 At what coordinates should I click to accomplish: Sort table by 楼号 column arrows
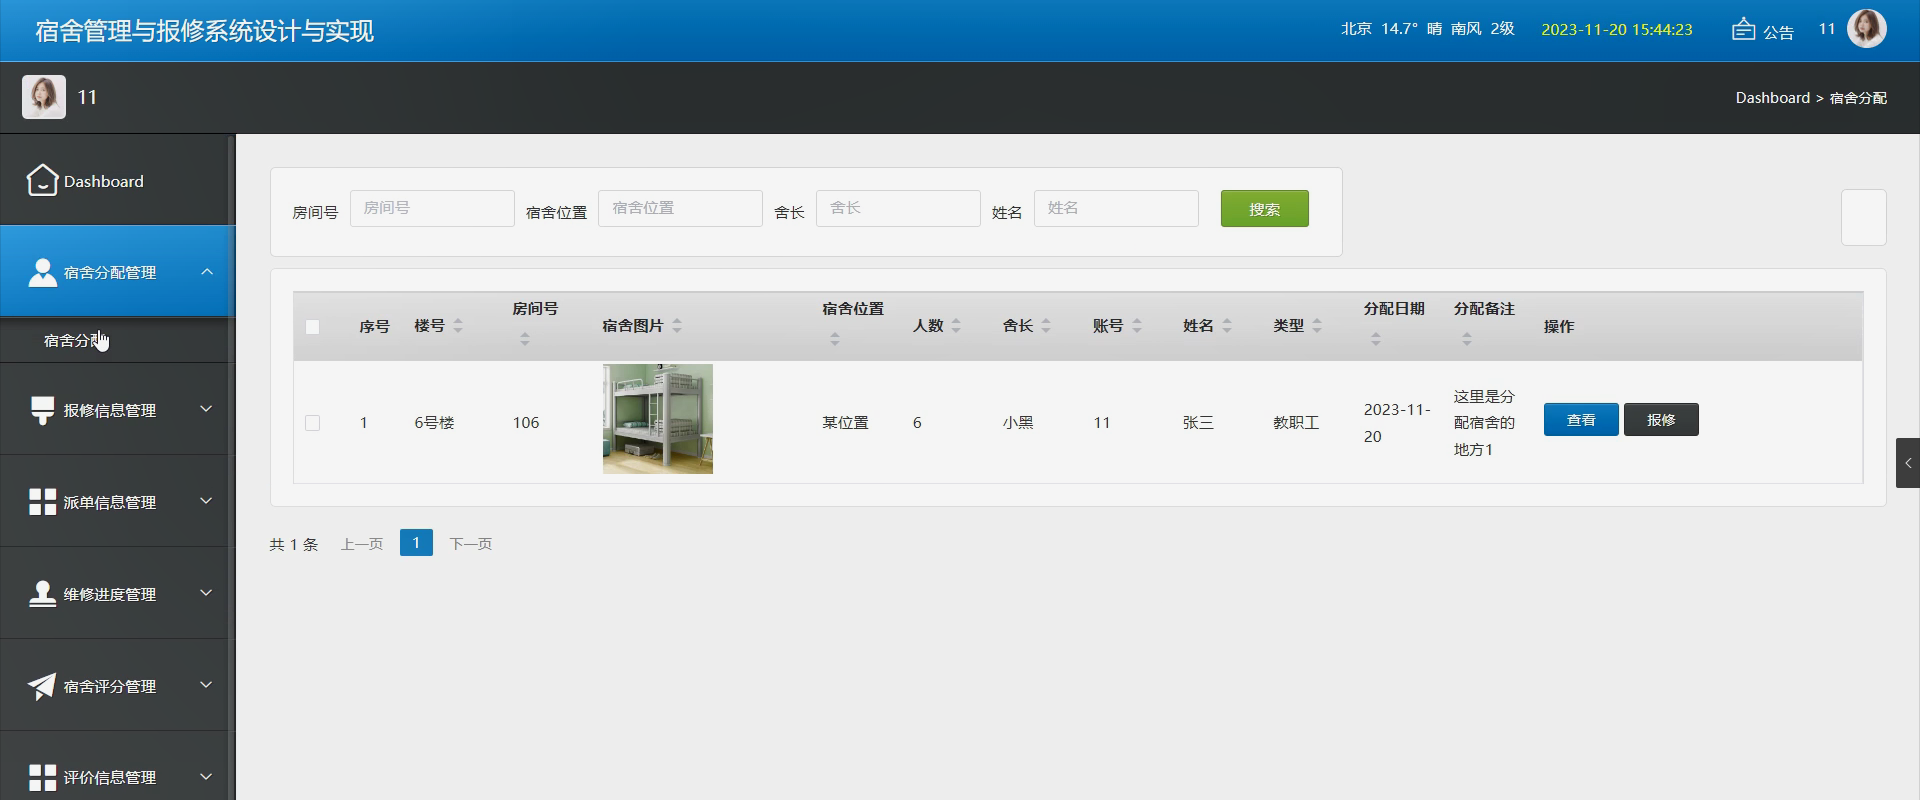coord(458,326)
